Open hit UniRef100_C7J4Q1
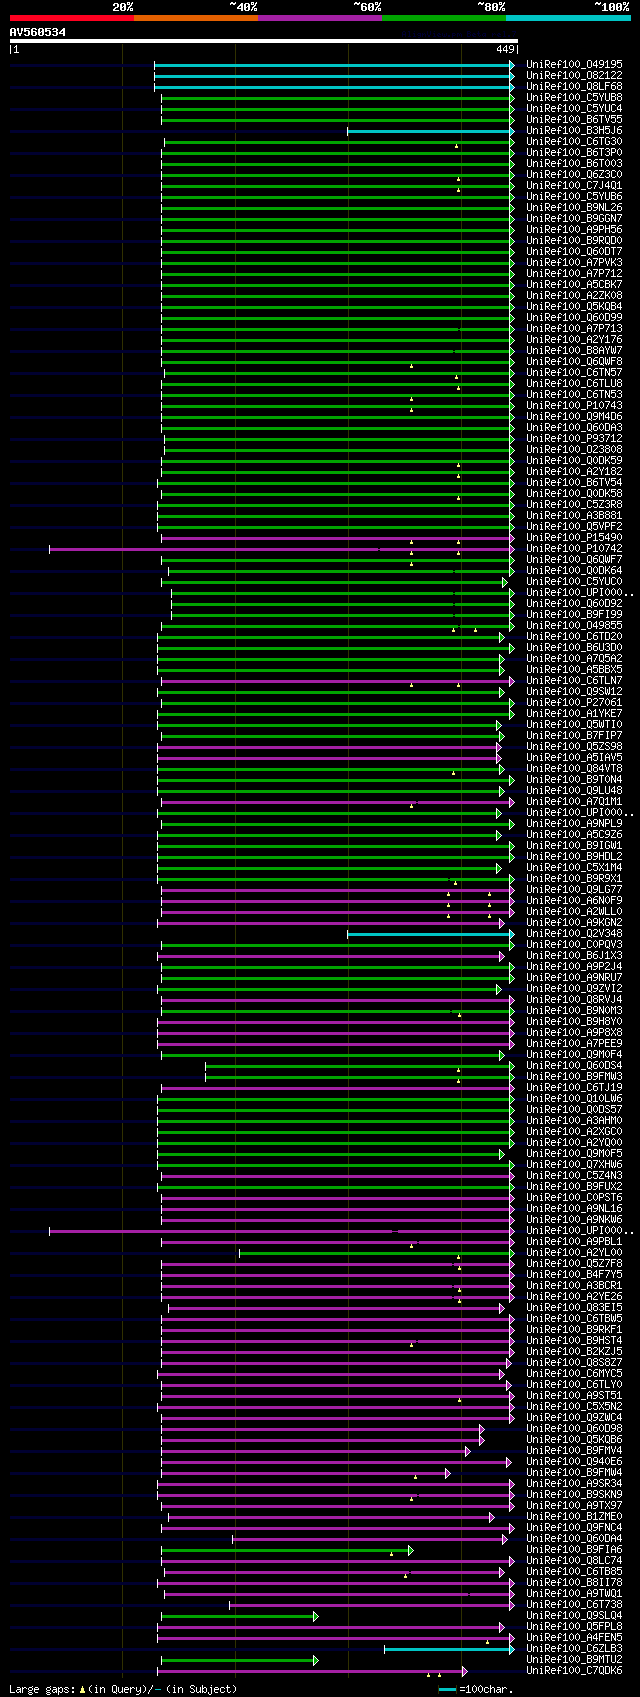 (x=574, y=185)
